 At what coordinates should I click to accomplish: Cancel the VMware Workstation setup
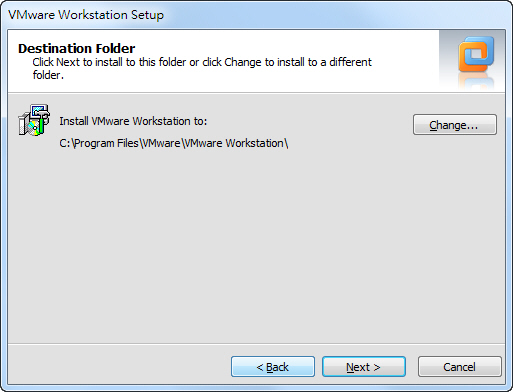point(460,367)
